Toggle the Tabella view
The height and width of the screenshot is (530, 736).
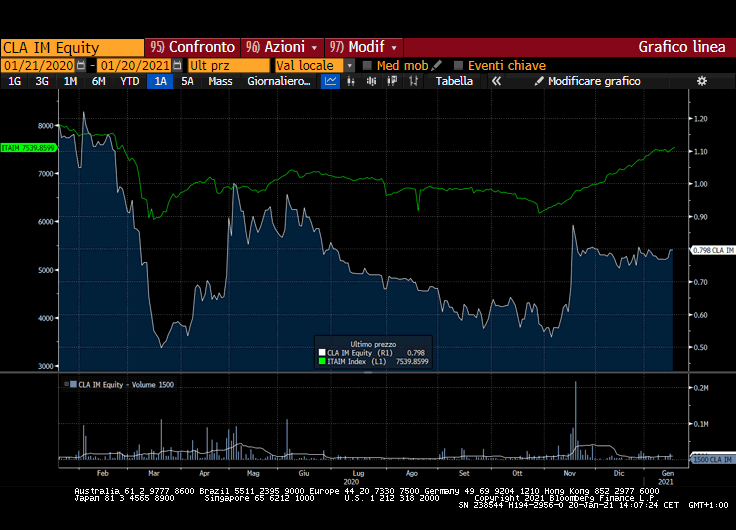click(454, 81)
